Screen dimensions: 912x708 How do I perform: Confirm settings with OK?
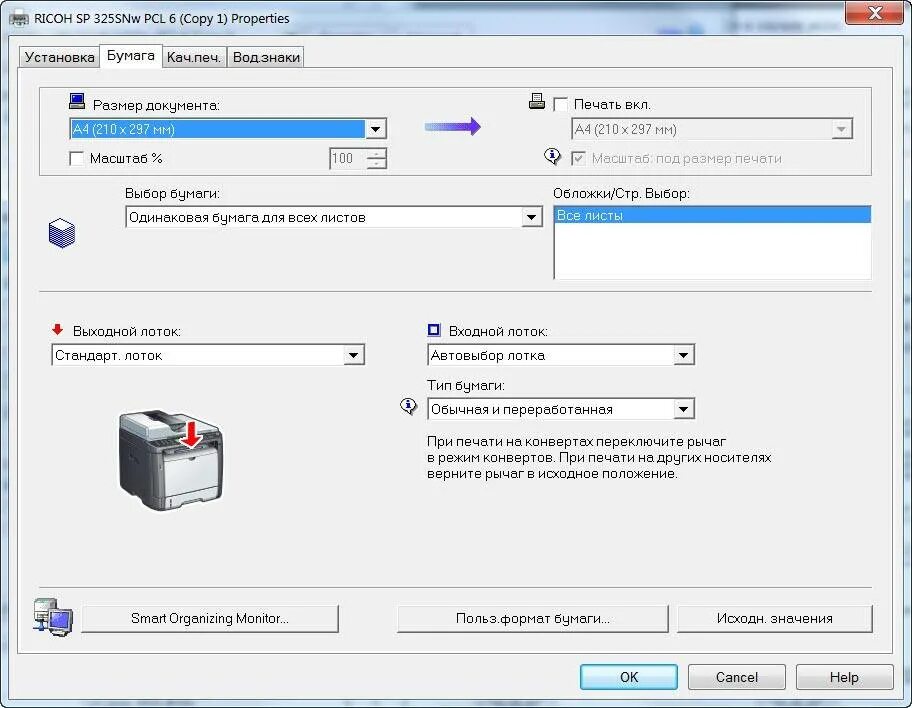tap(629, 677)
